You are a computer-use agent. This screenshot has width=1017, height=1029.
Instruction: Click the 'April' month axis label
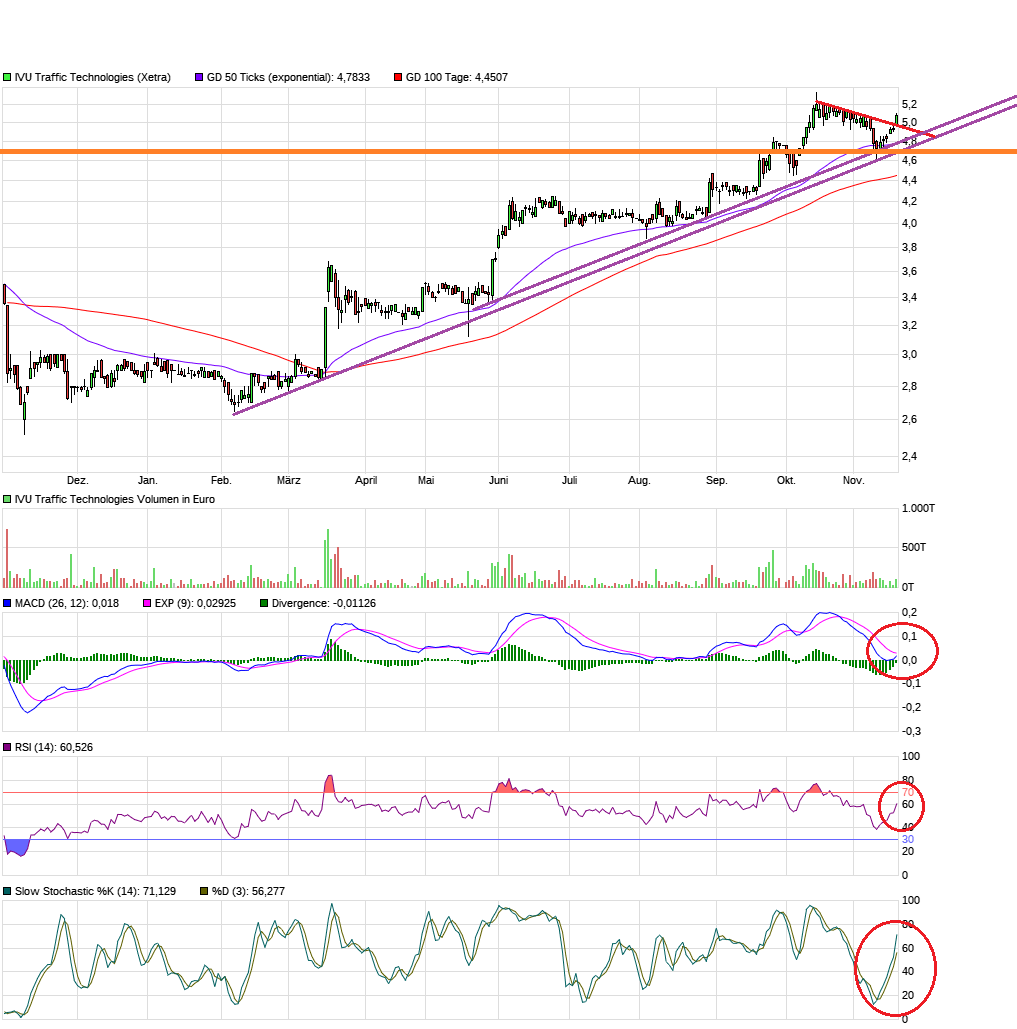click(366, 480)
